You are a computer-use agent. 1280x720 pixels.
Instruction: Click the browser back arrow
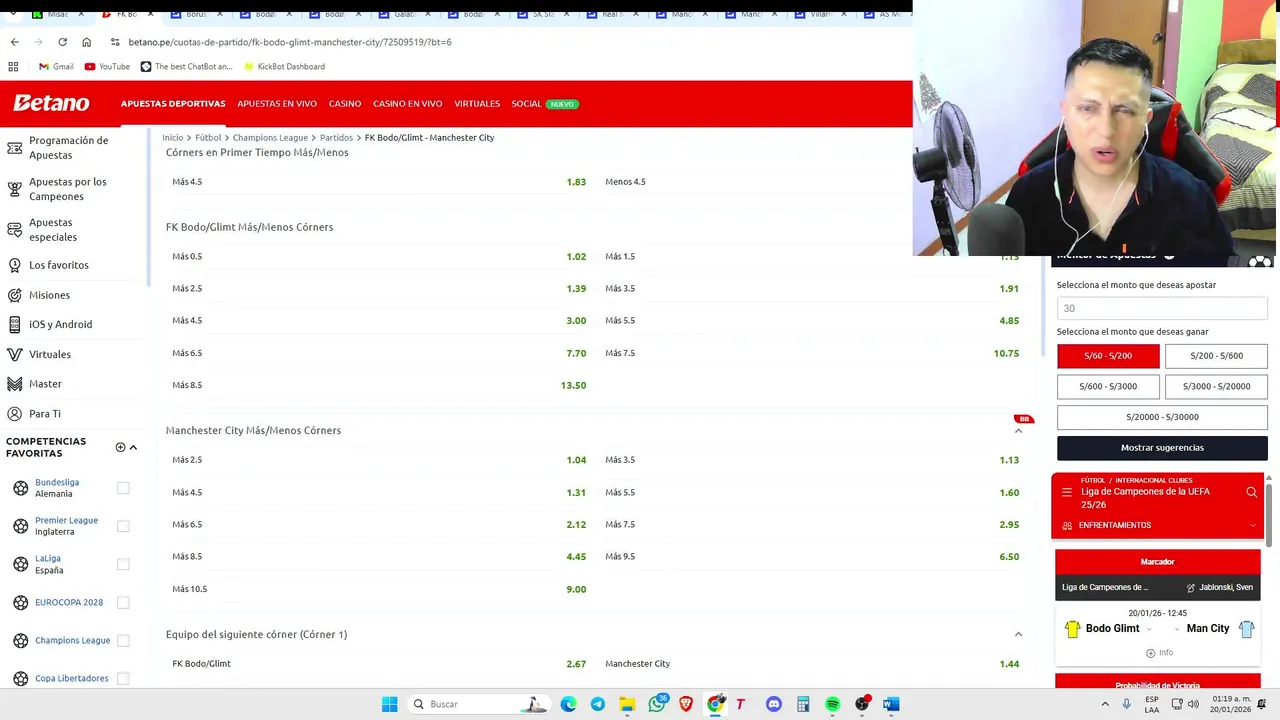pos(14,42)
